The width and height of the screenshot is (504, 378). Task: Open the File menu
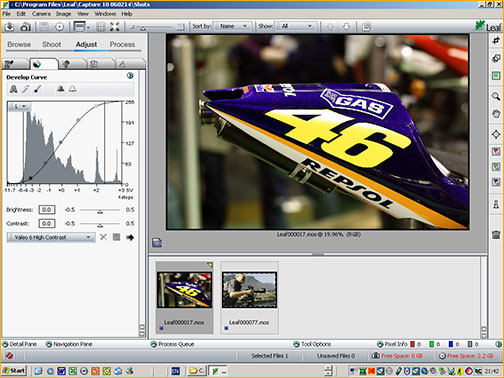pos(6,14)
